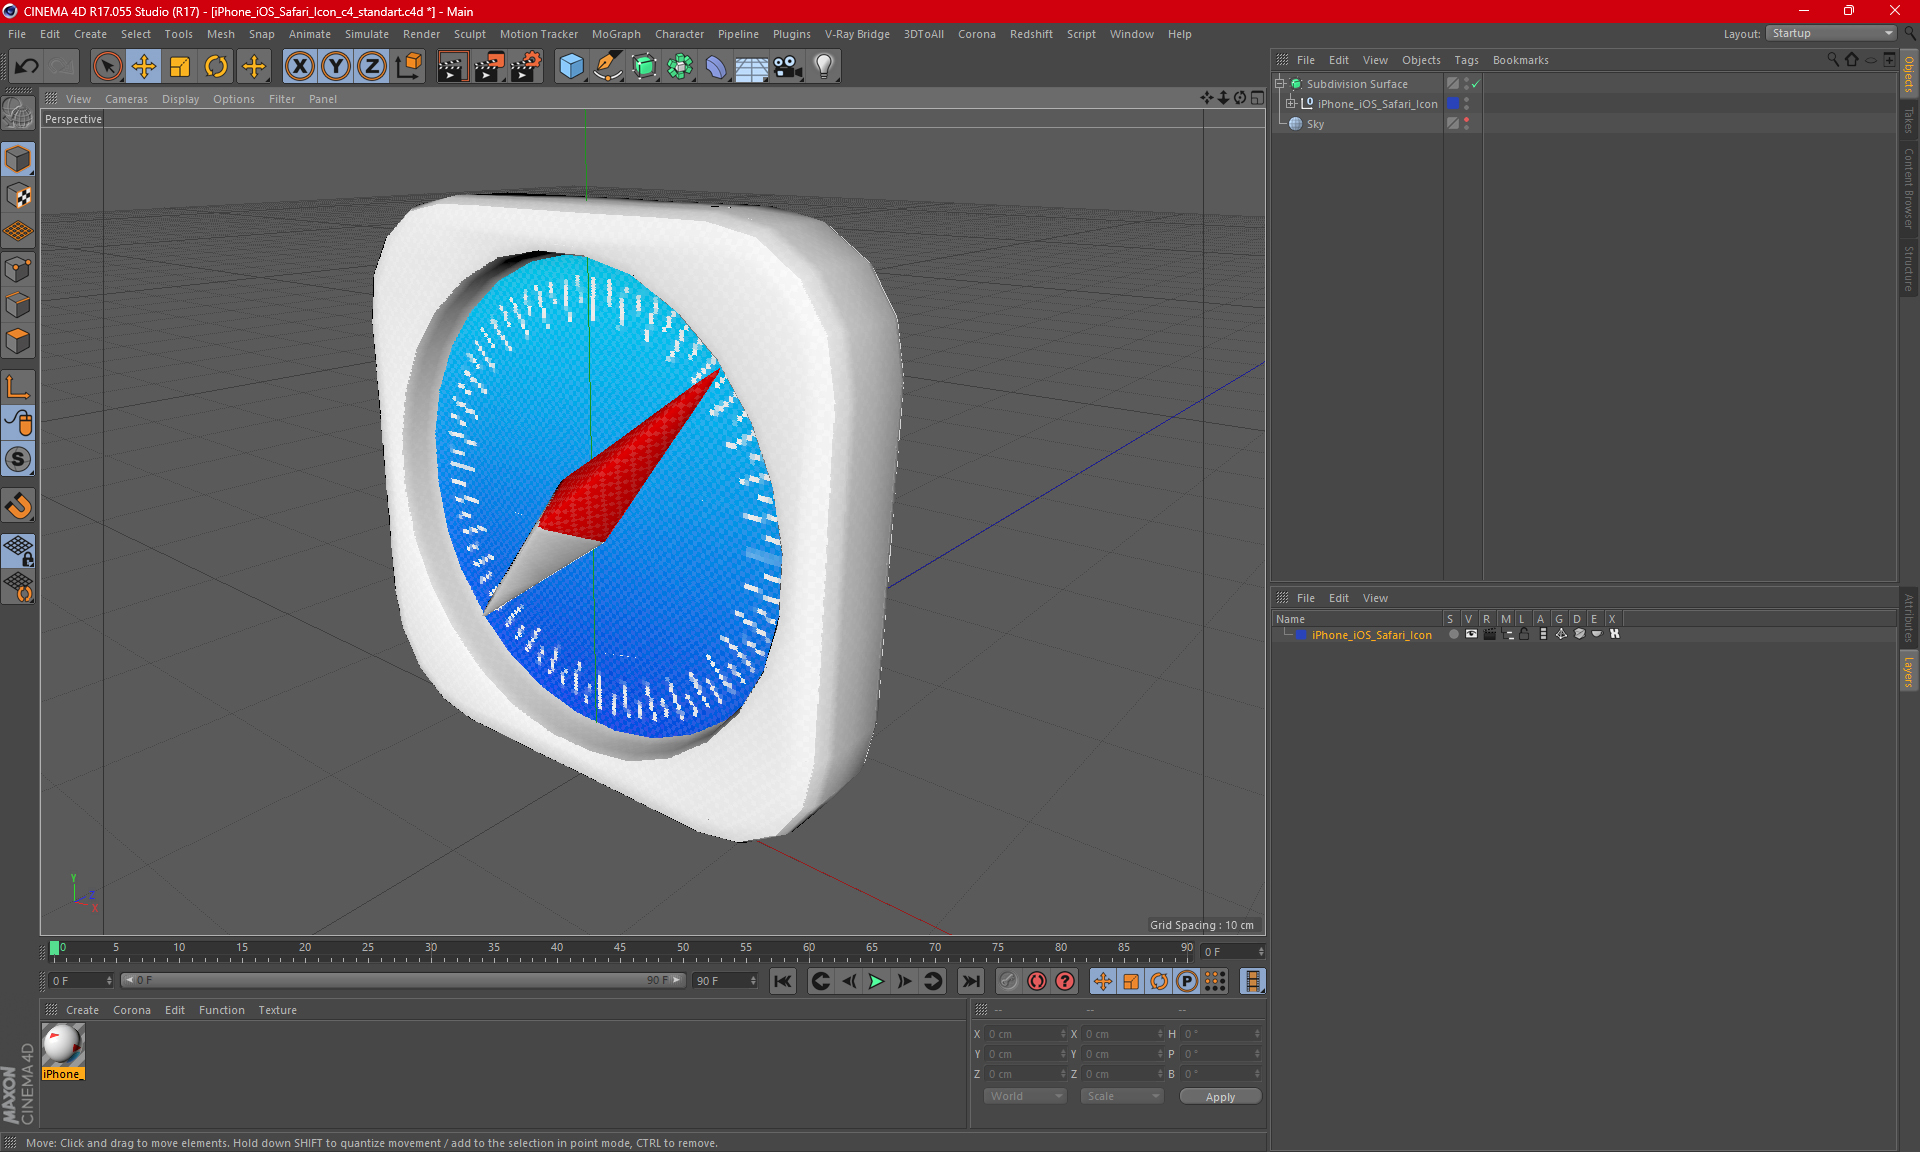Add a Subdivision Surface generator
This screenshot has width=1920, height=1152.
pyautogui.click(x=644, y=67)
